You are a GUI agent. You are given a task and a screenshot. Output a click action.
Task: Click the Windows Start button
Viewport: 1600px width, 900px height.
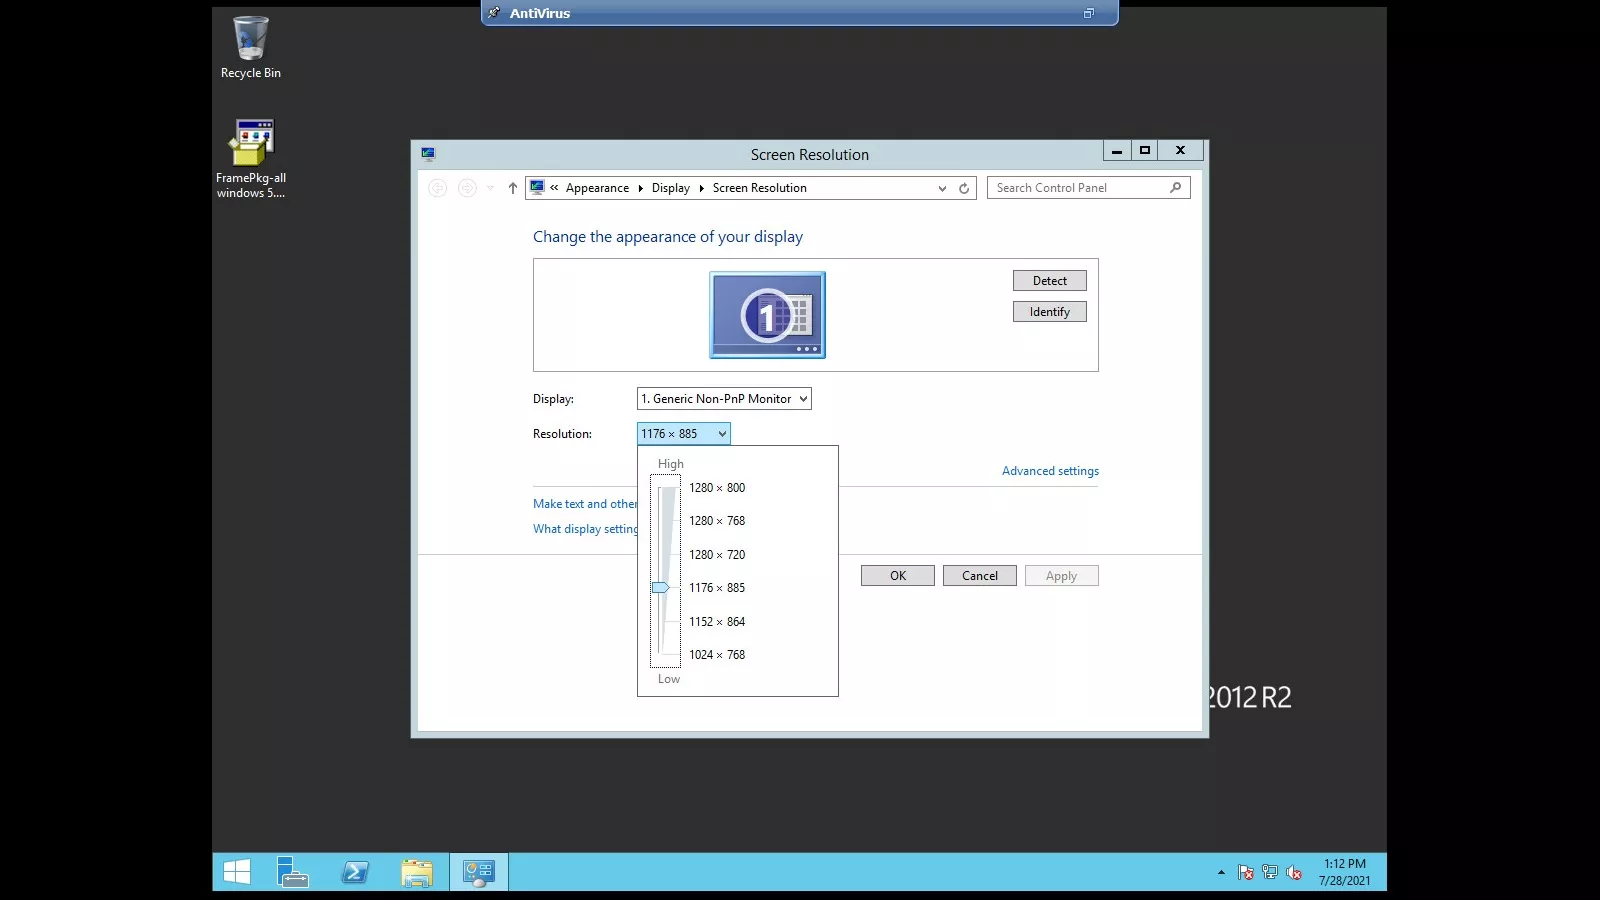point(237,872)
